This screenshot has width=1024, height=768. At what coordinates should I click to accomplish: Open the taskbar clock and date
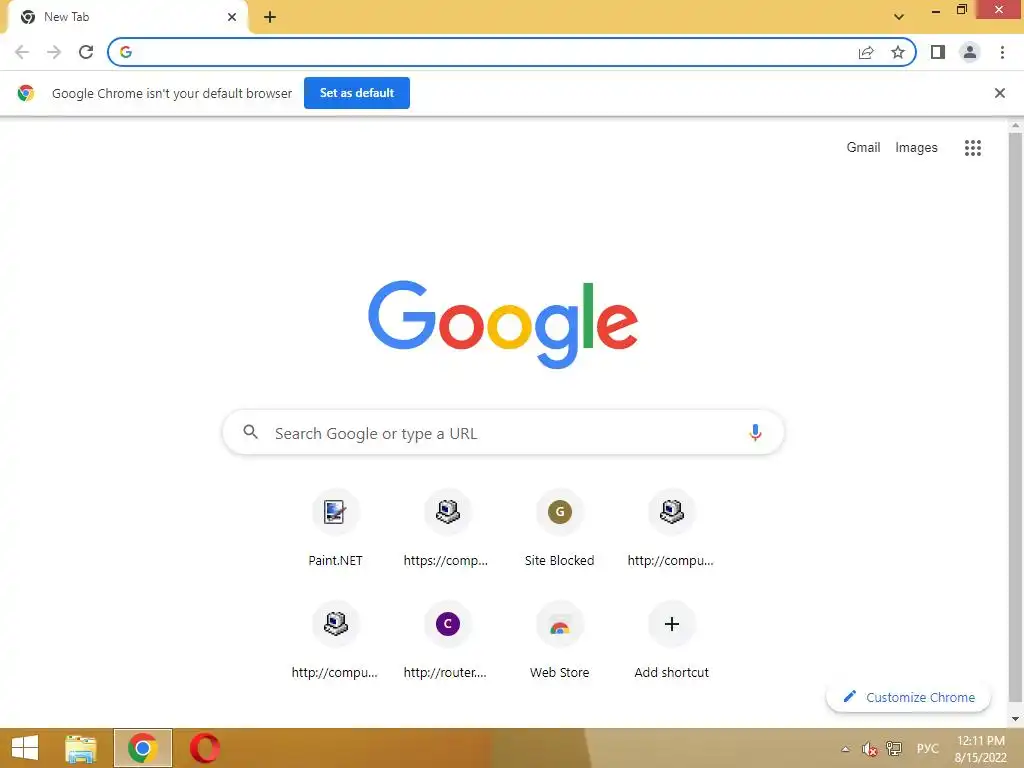(x=980, y=749)
